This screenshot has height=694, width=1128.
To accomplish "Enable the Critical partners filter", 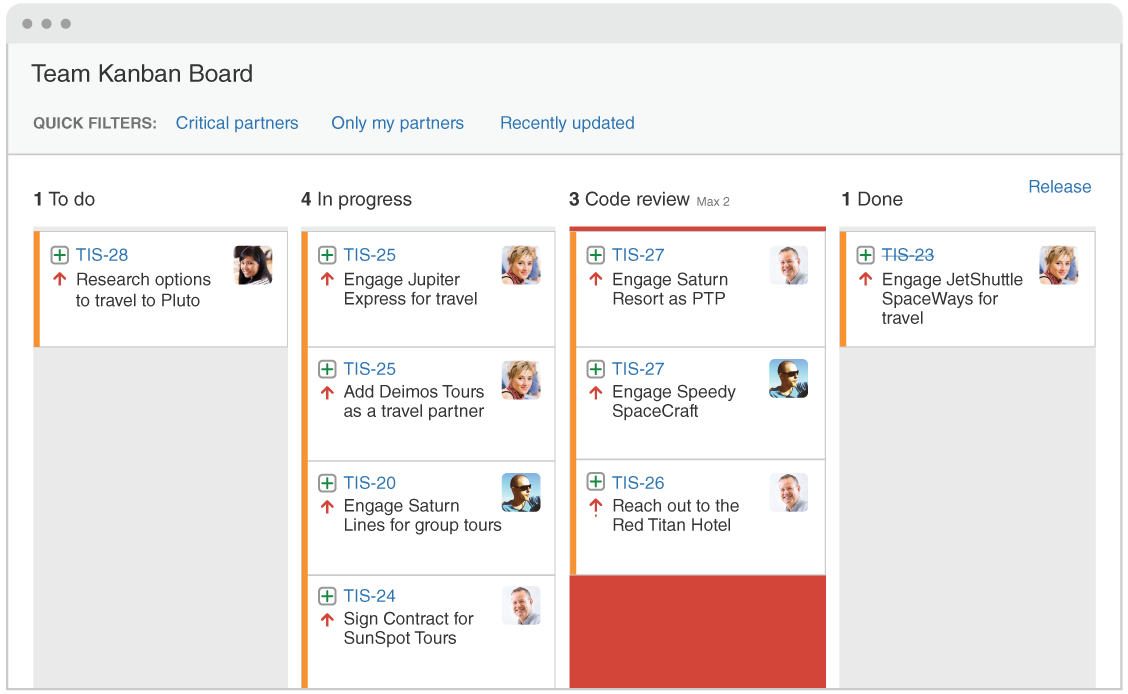I will tap(237, 123).
